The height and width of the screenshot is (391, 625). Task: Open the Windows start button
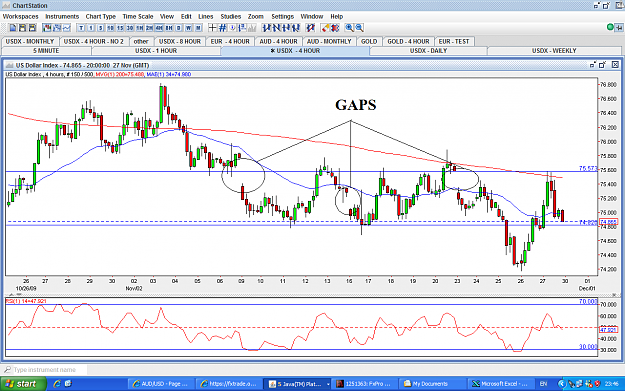point(23,384)
